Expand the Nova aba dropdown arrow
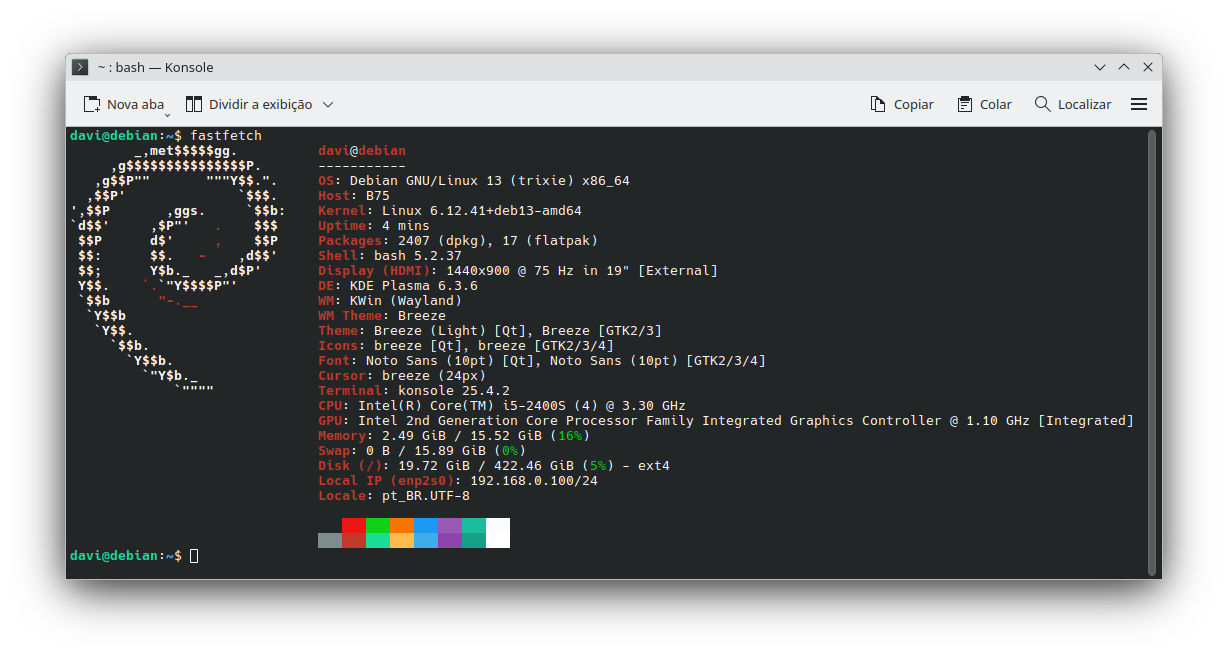1228x657 pixels. [x=168, y=113]
